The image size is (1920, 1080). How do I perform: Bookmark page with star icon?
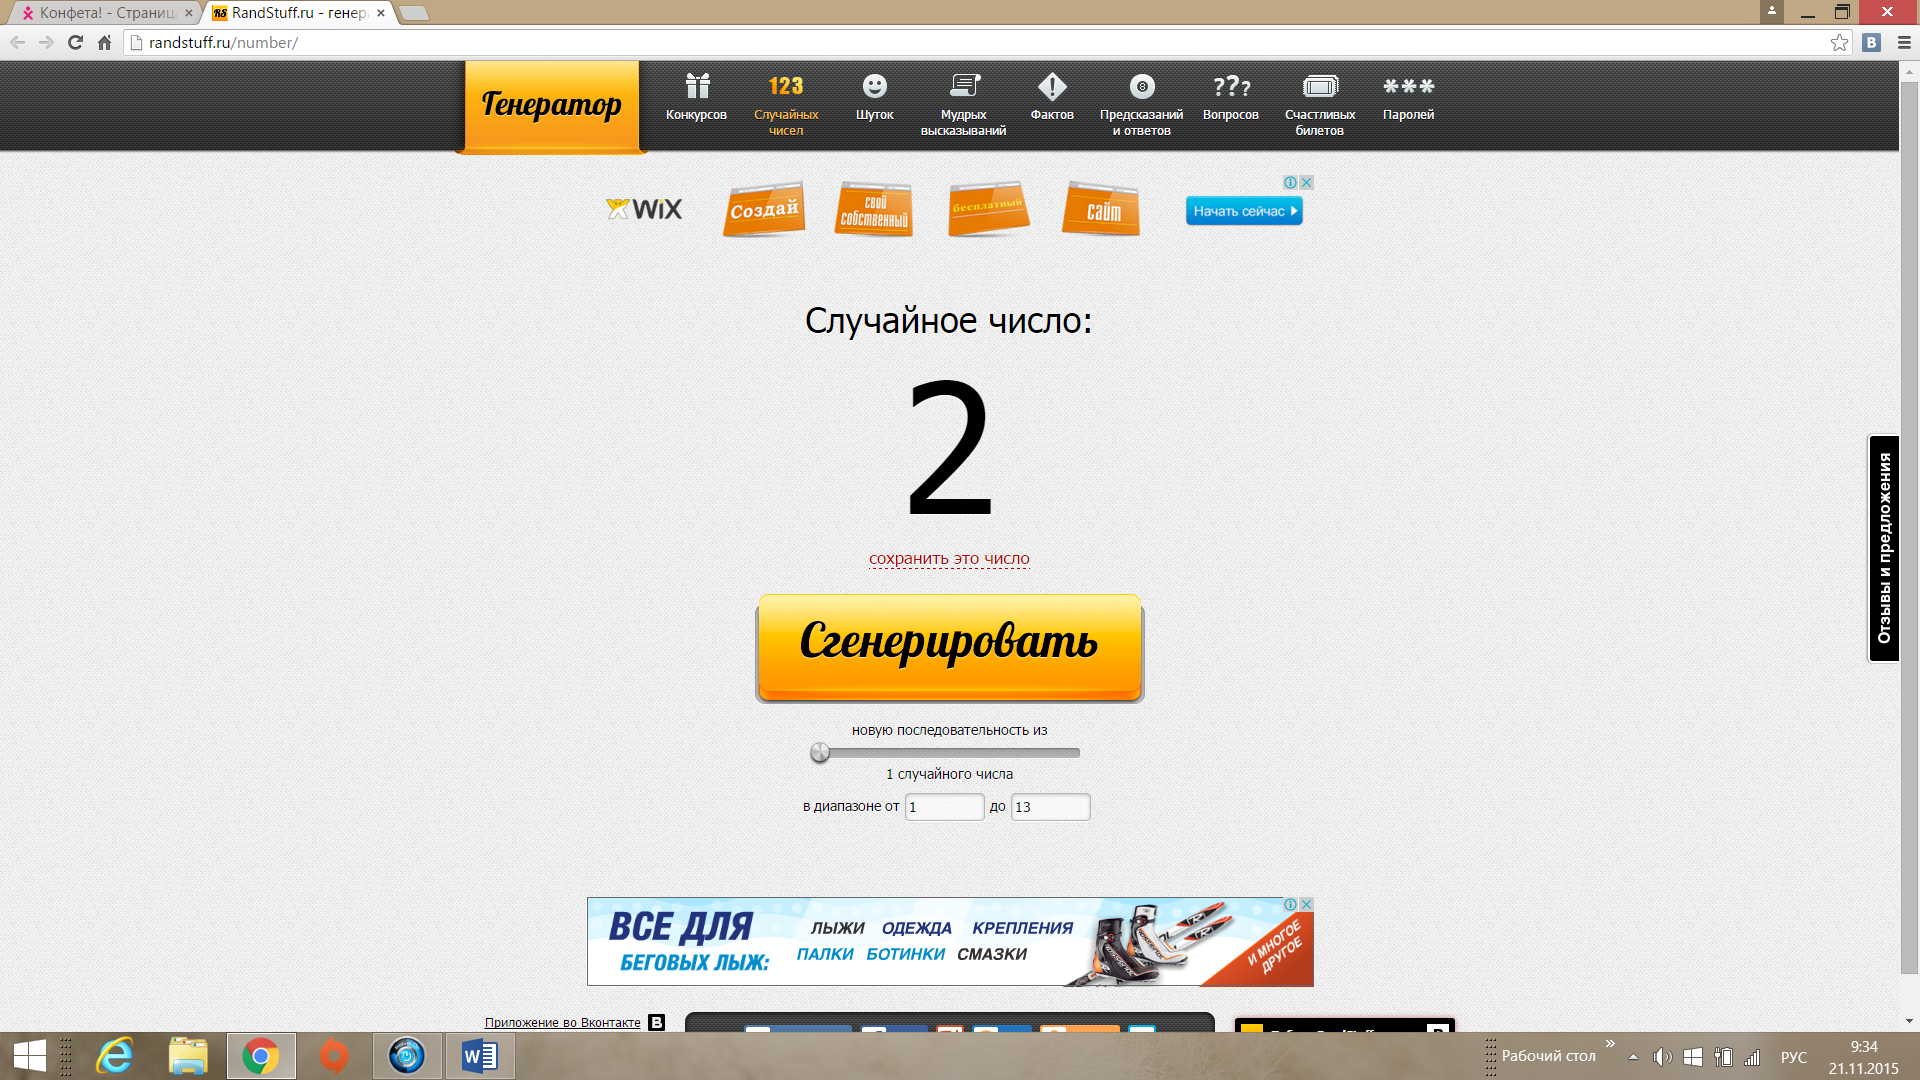coord(1839,42)
